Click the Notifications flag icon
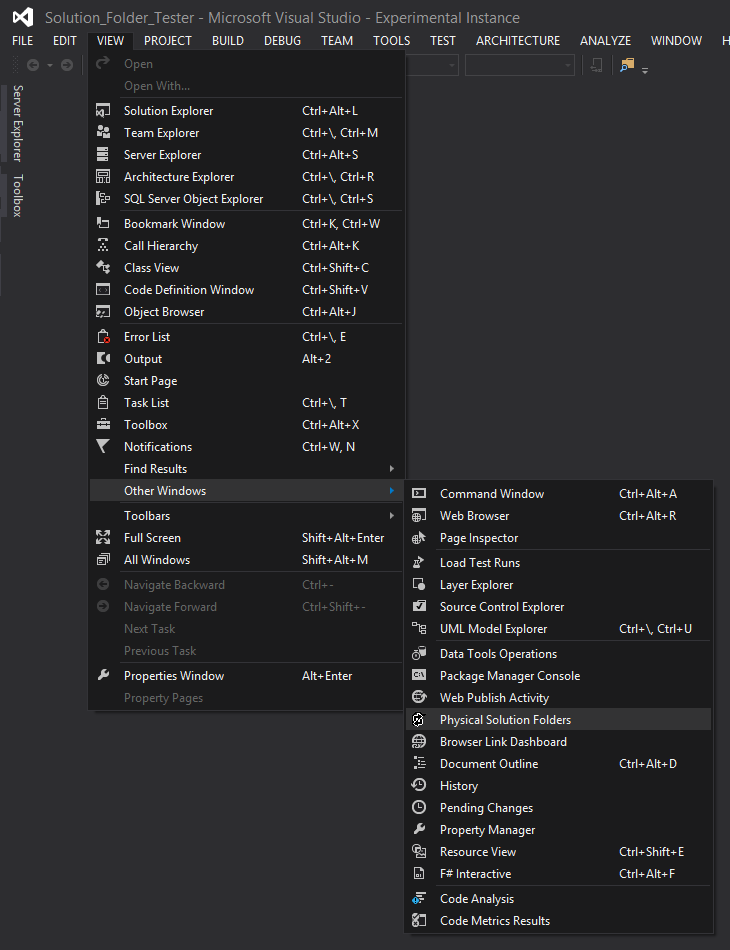730x950 pixels. pos(103,447)
